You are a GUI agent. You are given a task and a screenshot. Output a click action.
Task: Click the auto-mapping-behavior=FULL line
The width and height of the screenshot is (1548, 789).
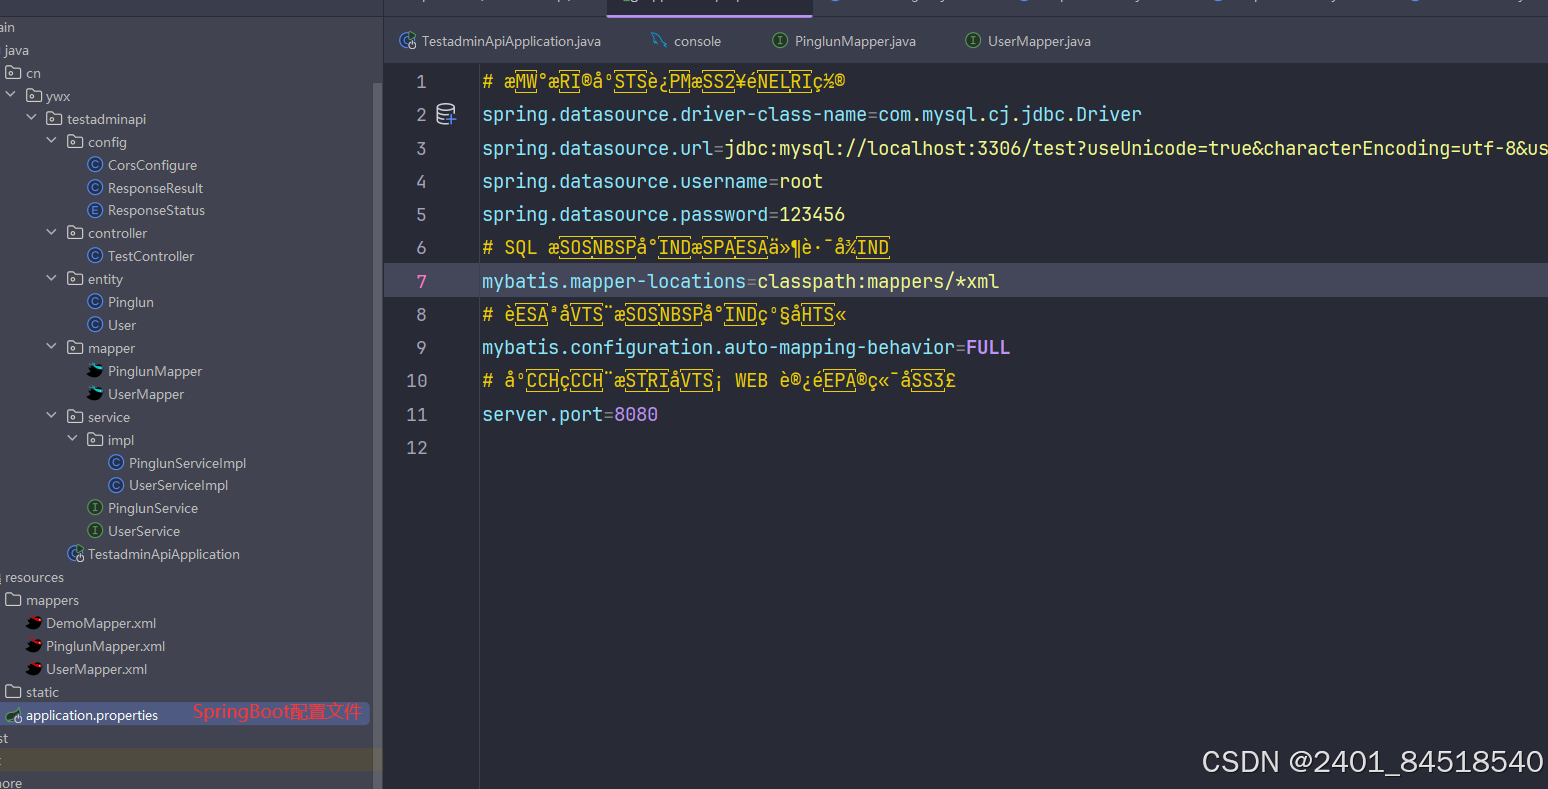746,347
